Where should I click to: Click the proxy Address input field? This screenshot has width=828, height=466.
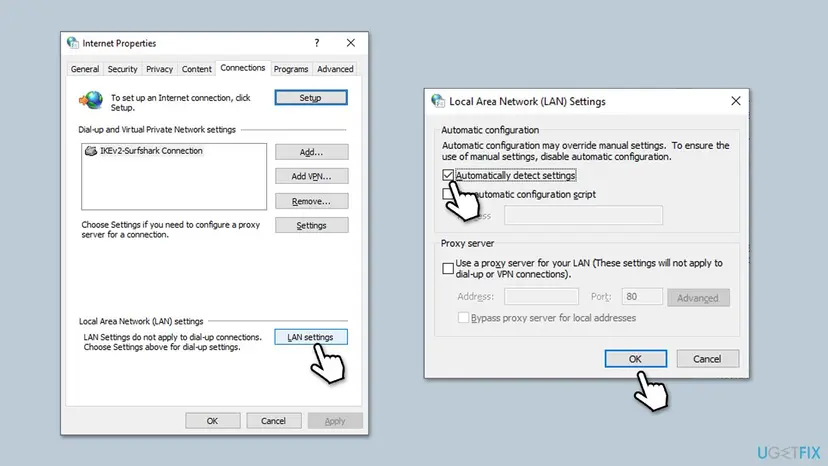[x=541, y=296]
